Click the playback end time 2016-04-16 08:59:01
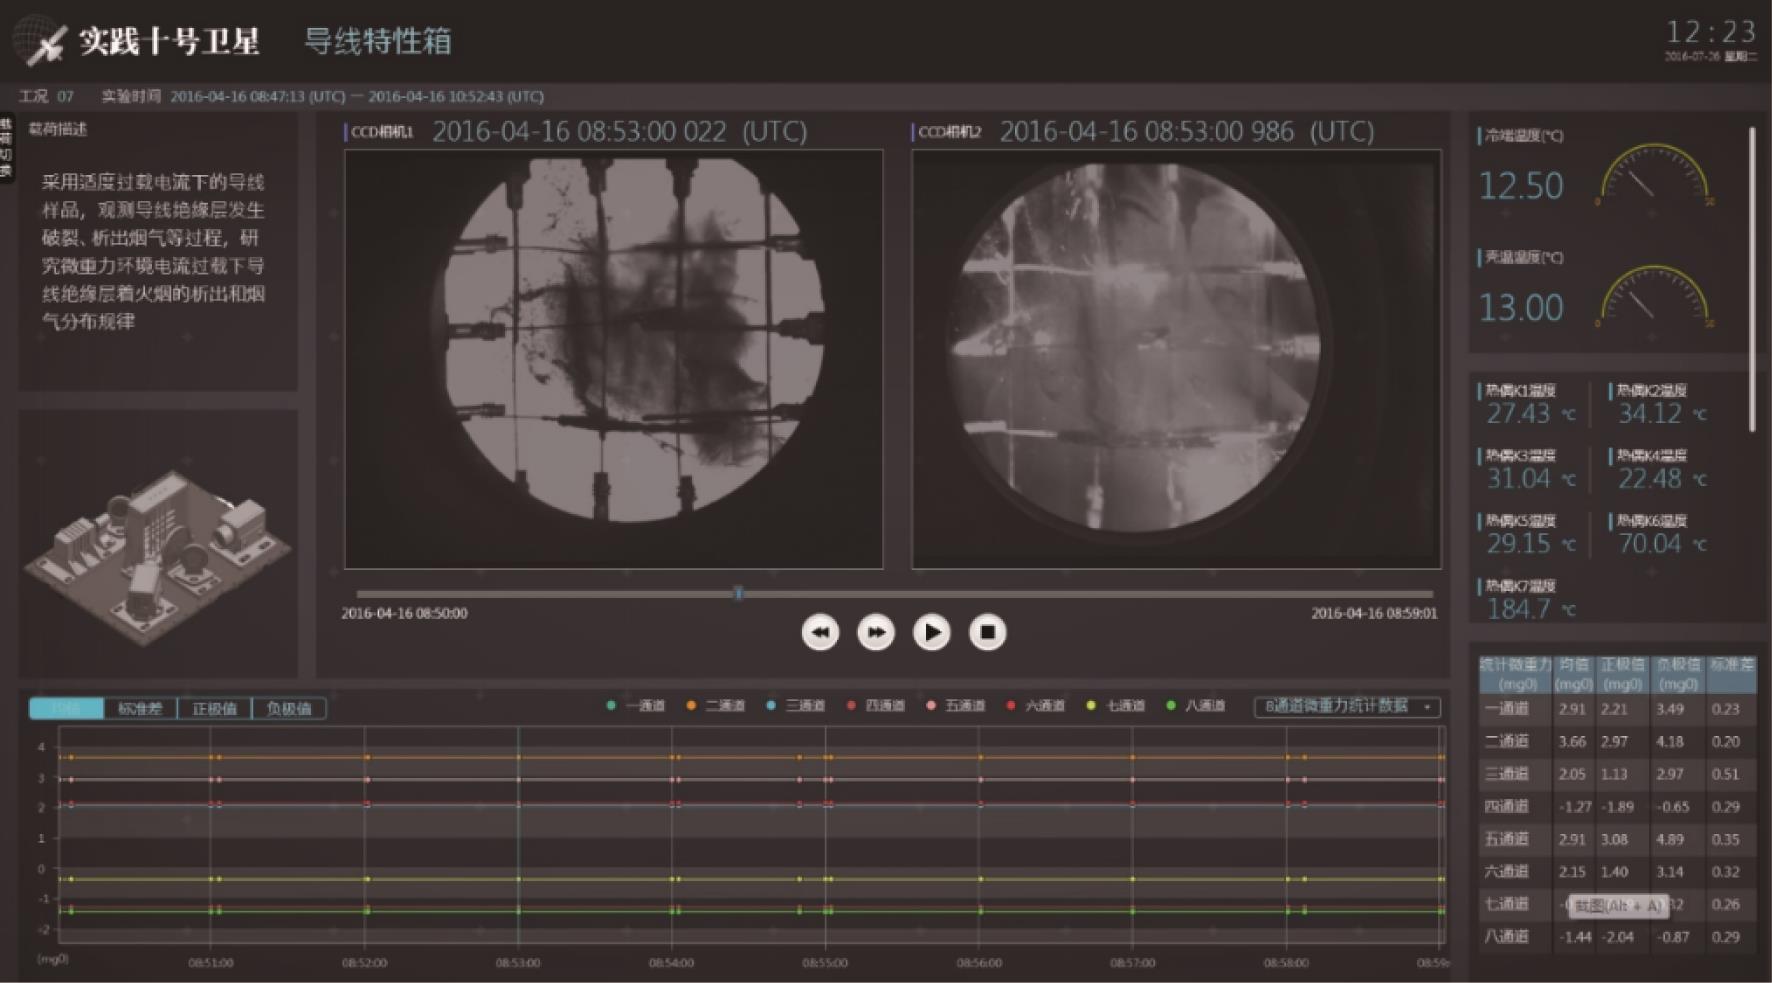1772x983 pixels. tap(1374, 613)
